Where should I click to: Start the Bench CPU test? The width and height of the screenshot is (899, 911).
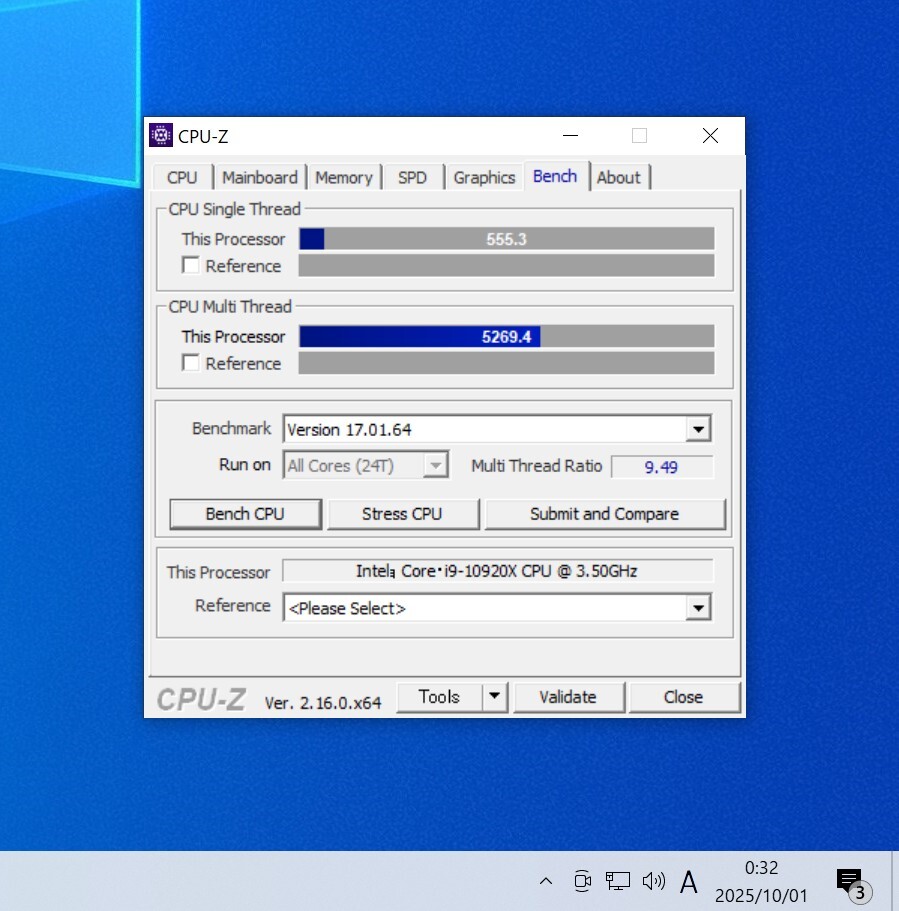point(245,514)
